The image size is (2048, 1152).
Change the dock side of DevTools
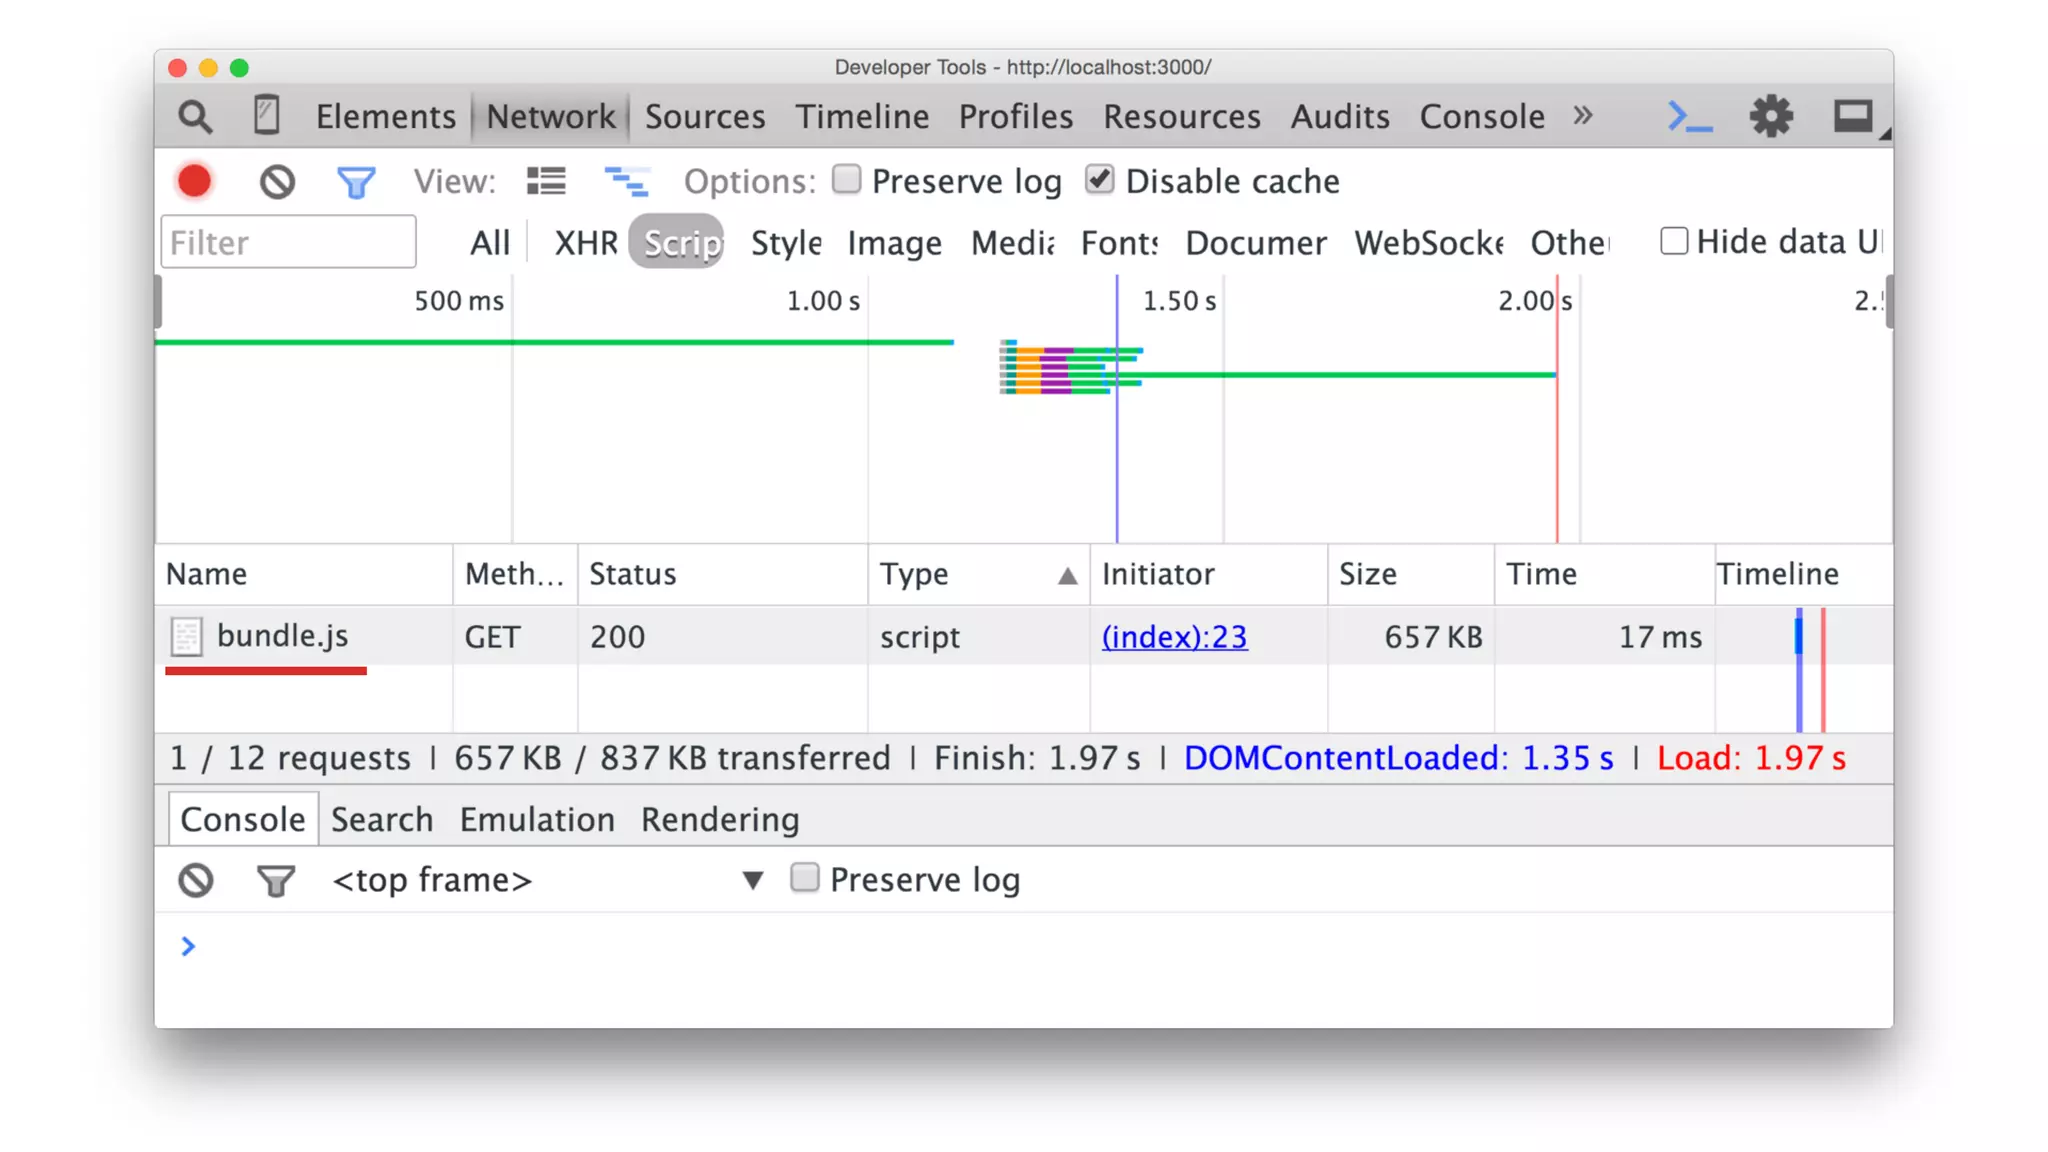[1853, 117]
